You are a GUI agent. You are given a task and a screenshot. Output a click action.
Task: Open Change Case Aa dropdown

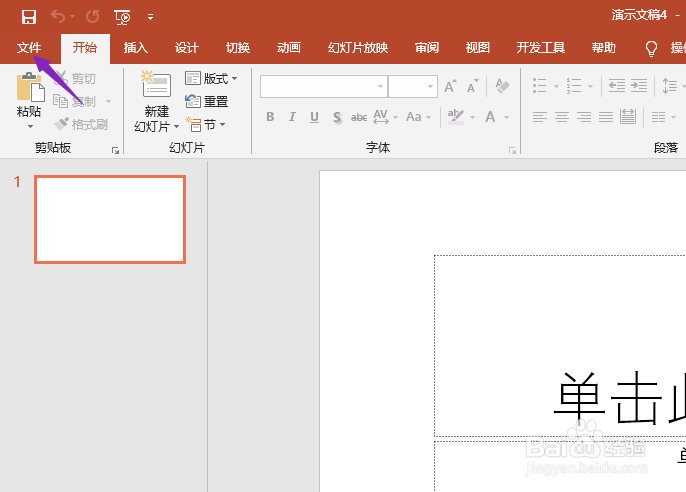click(418, 117)
